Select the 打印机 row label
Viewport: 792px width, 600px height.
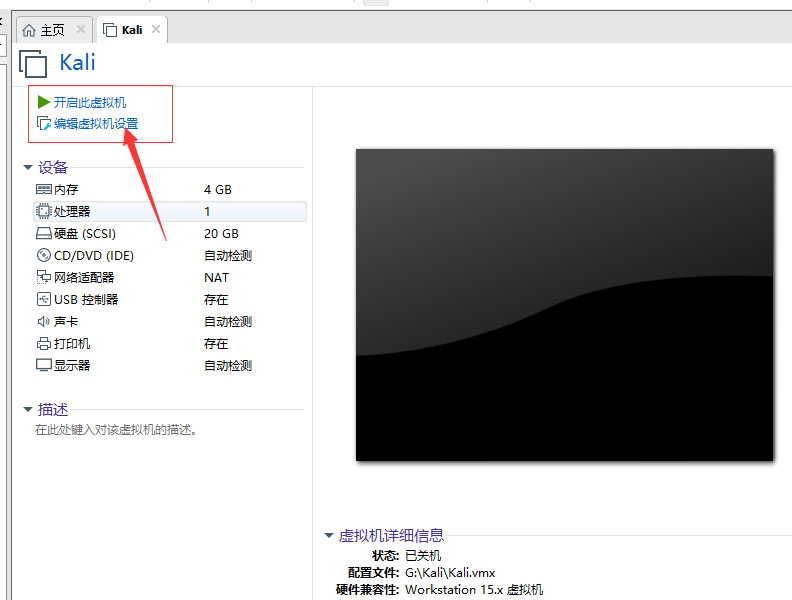click(72, 343)
